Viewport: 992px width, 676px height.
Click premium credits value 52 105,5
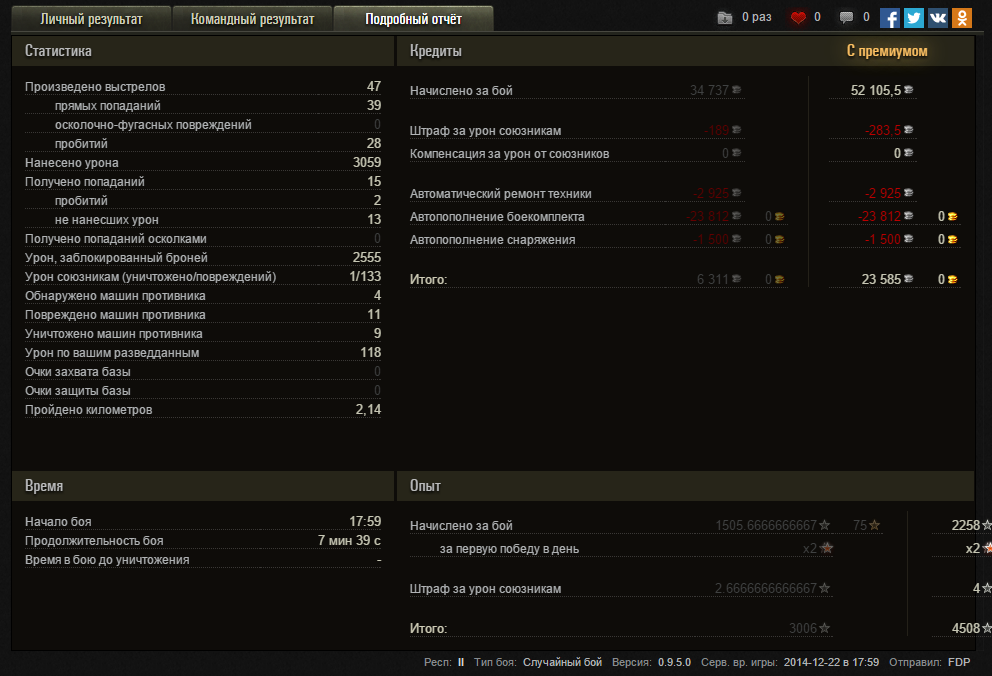pos(876,90)
